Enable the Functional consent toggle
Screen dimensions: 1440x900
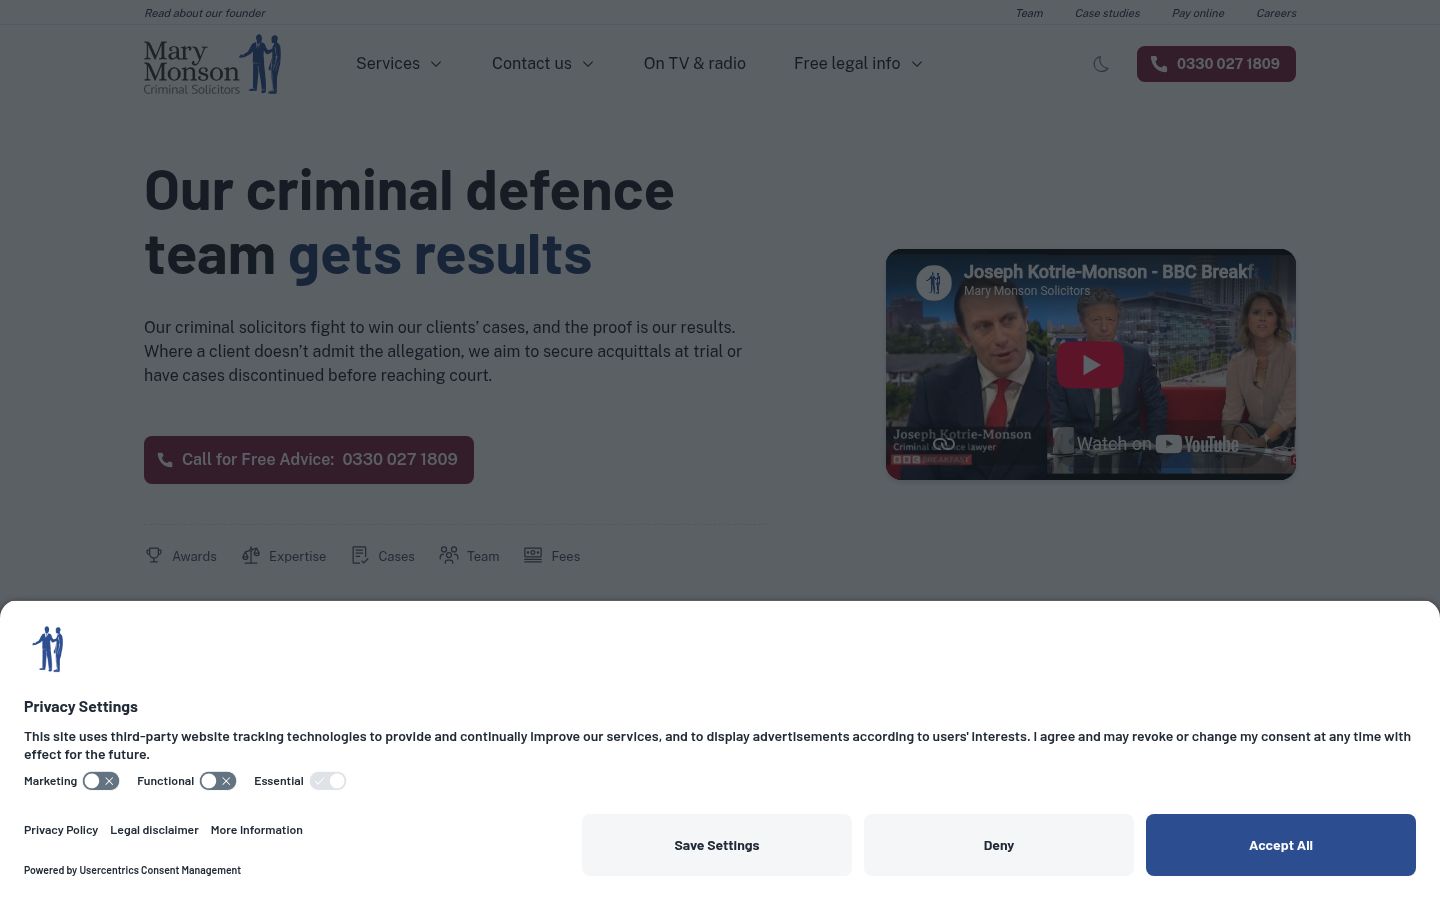[218, 781]
